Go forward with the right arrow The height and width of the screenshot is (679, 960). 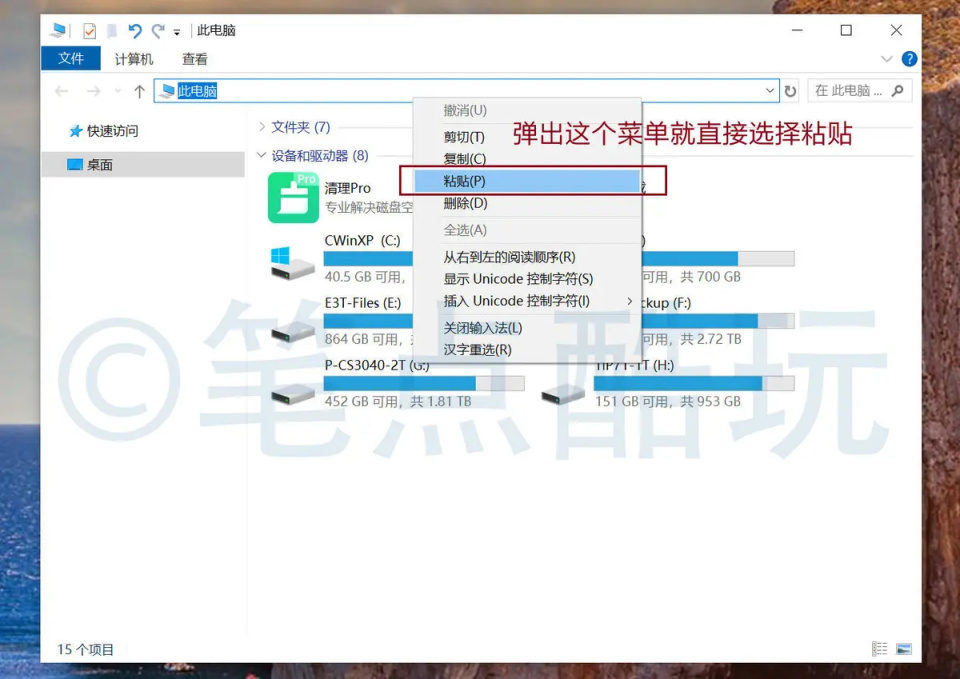pyautogui.click(x=94, y=91)
